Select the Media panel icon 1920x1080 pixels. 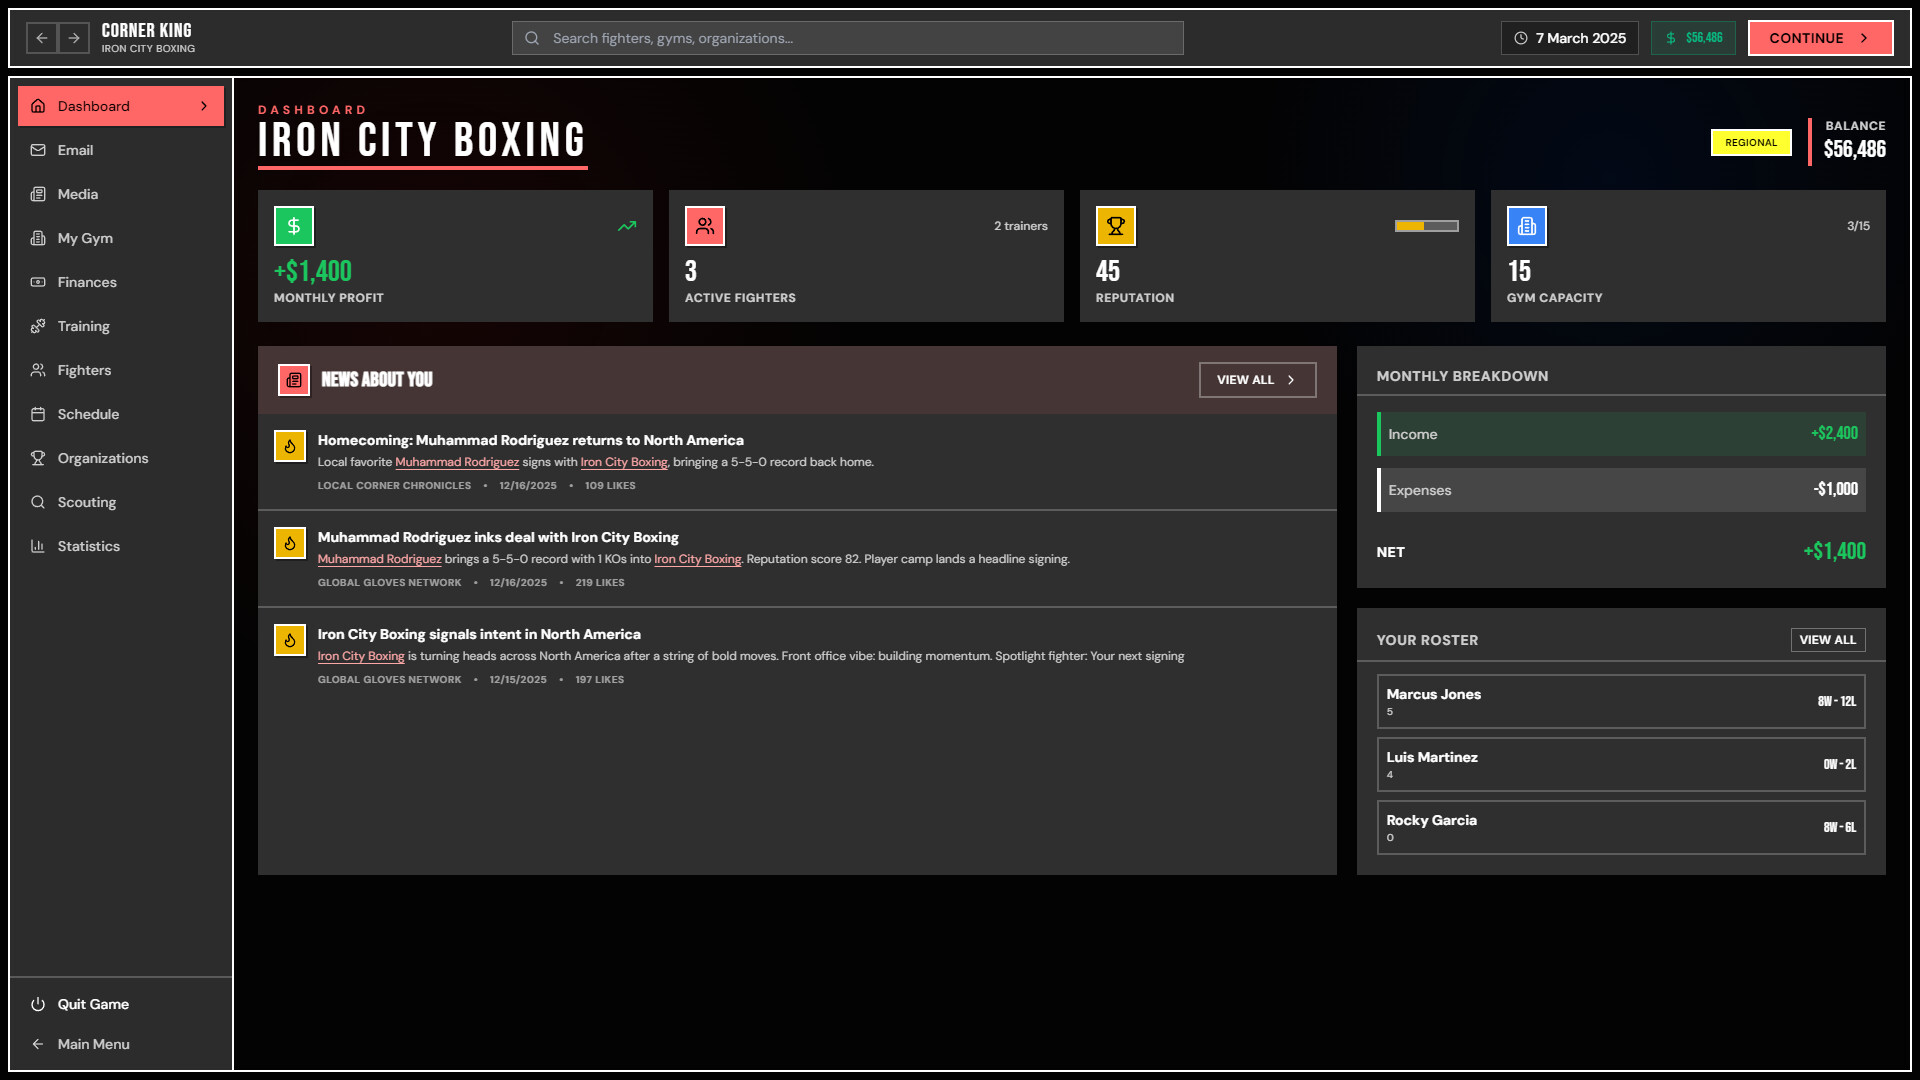coord(37,194)
